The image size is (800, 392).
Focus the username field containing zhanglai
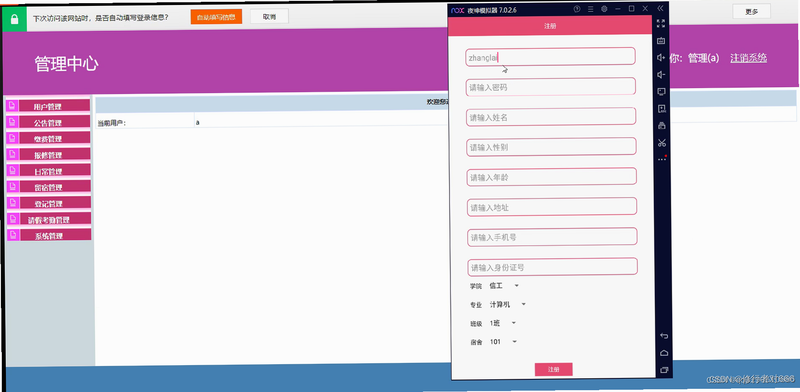click(551, 57)
